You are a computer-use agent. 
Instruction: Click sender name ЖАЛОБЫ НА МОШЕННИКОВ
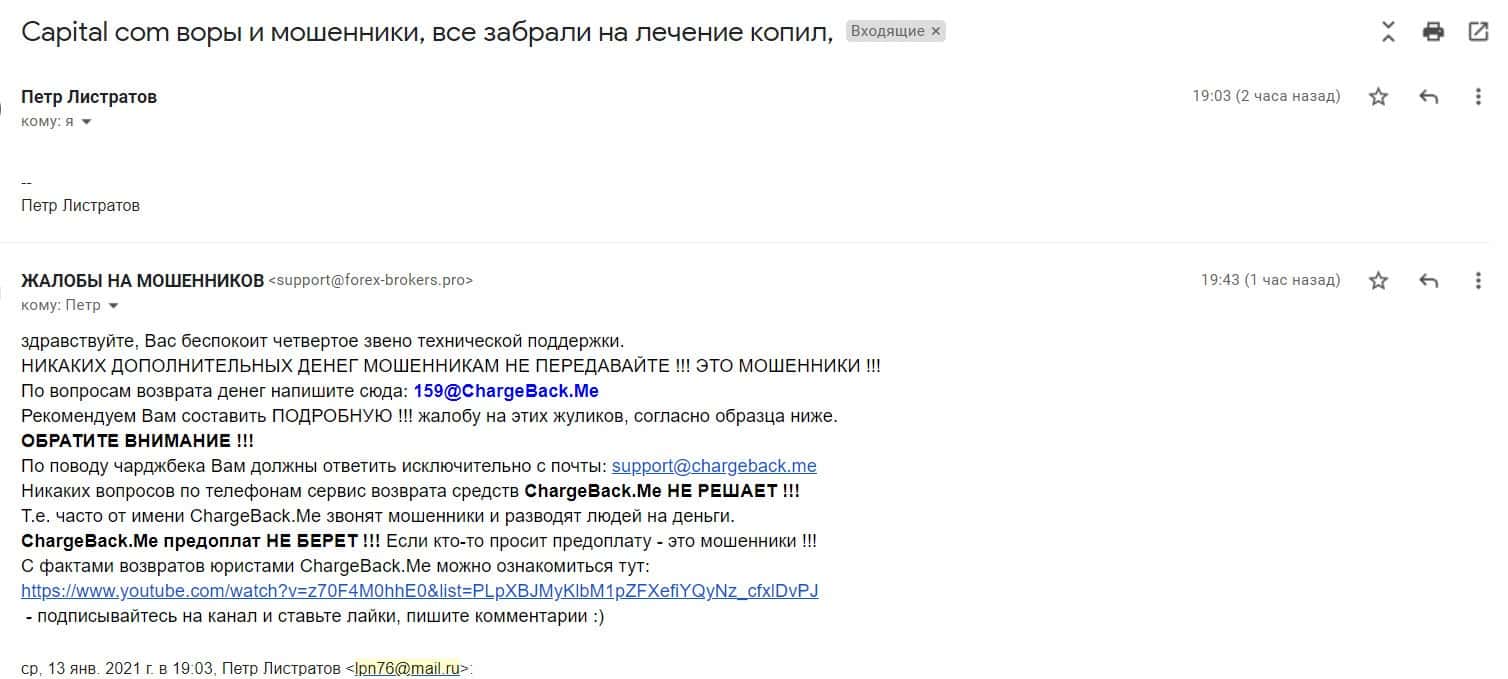[142, 280]
